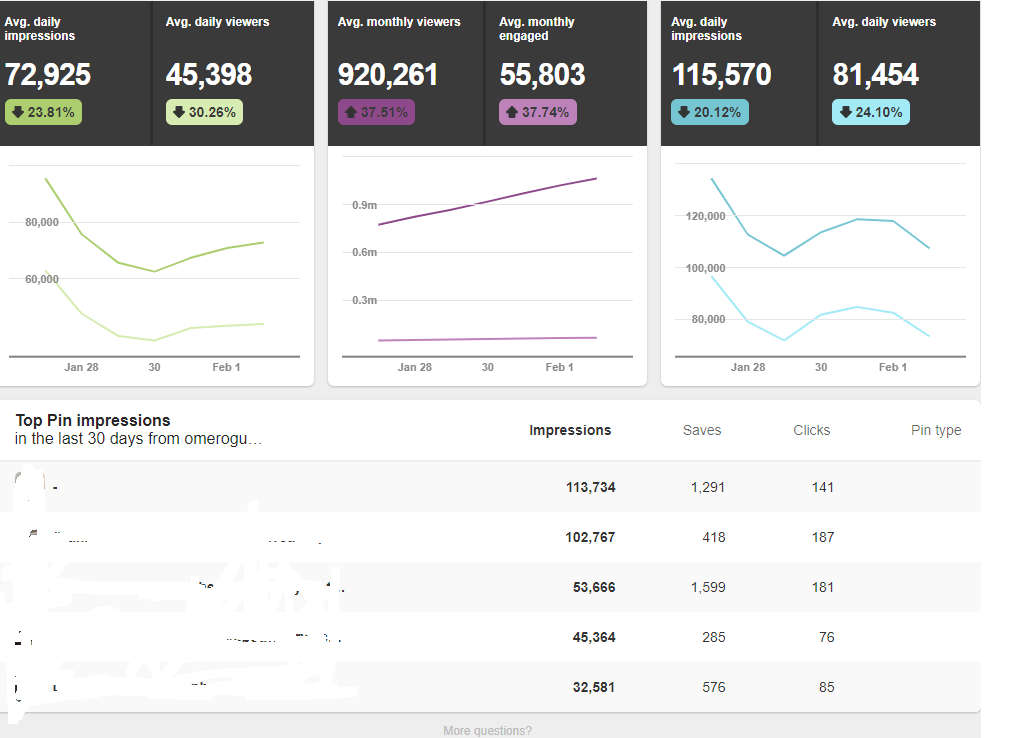Click the 23.81% decrease badge
The width and height of the screenshot is (1009, 738).
pos(43,112)
